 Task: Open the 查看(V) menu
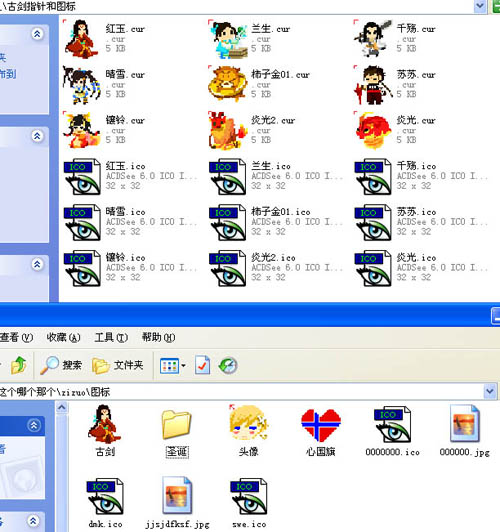[16, 337]
